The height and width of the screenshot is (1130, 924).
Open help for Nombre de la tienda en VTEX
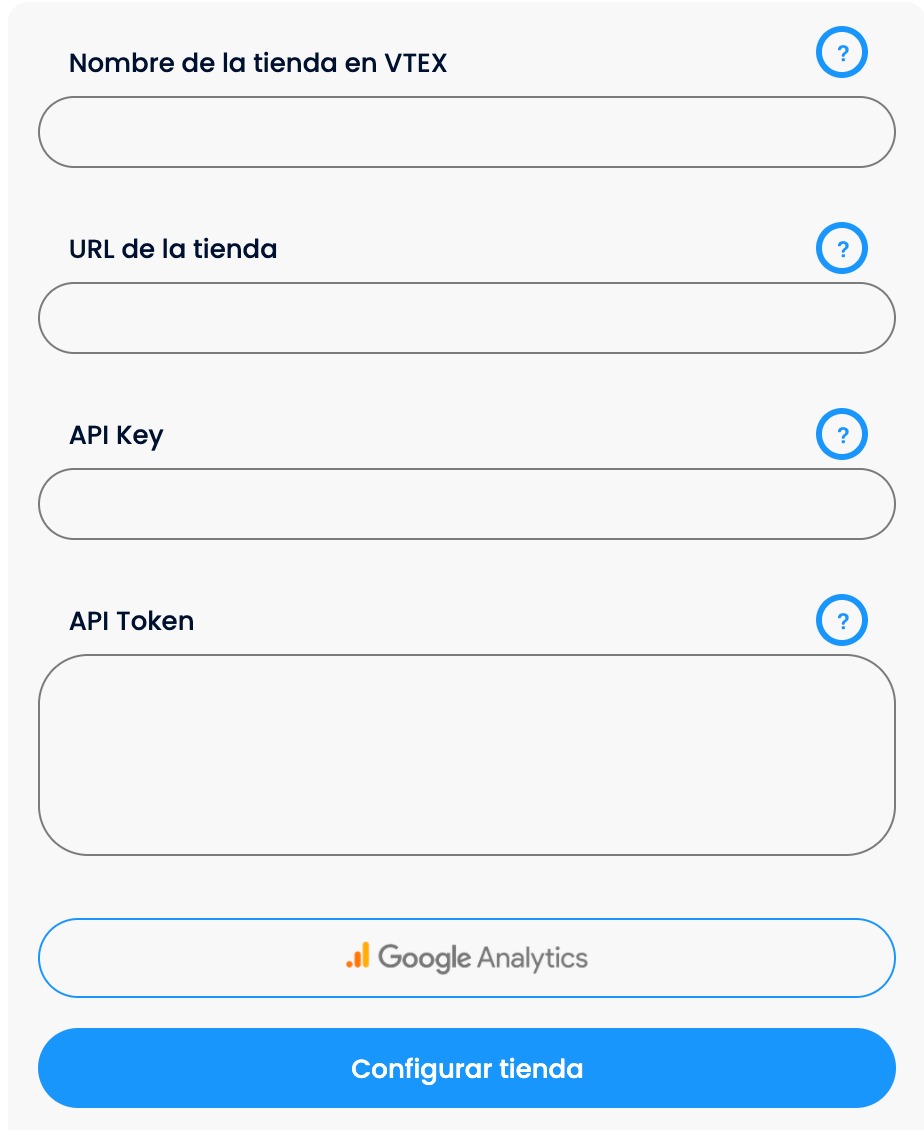click(x=842, y=53)
